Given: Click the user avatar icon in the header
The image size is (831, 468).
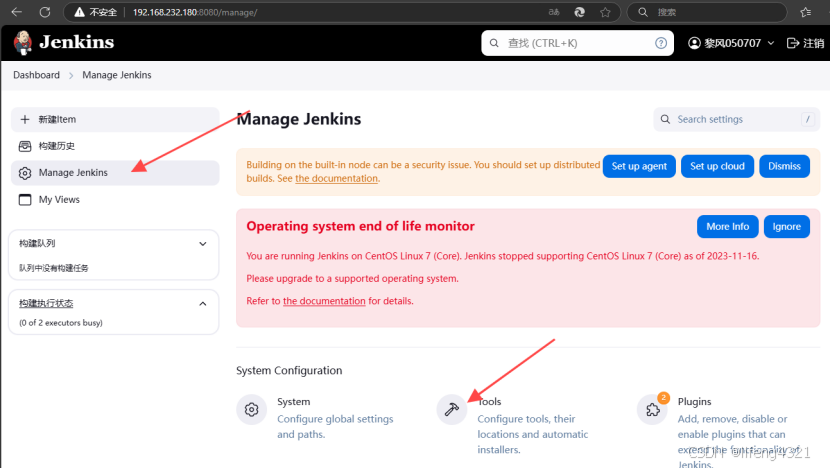Looking at the screenshot, I should coord(694,43).
